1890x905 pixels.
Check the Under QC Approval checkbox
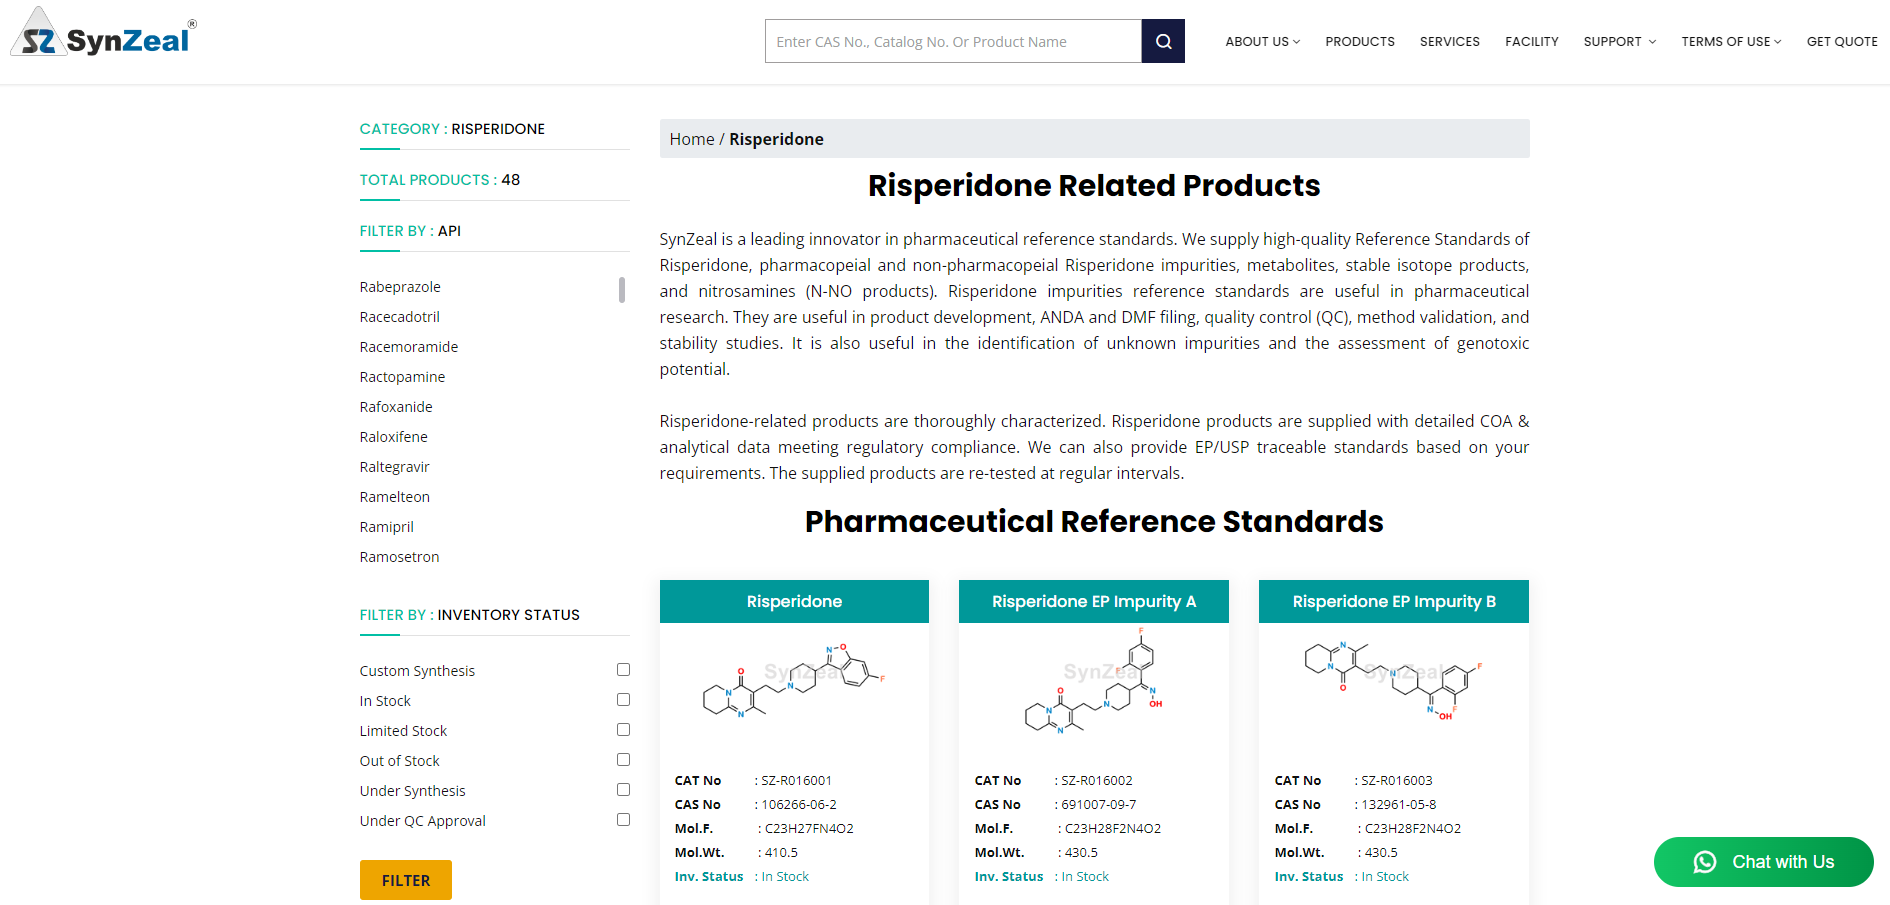click(x=623, y=820)
